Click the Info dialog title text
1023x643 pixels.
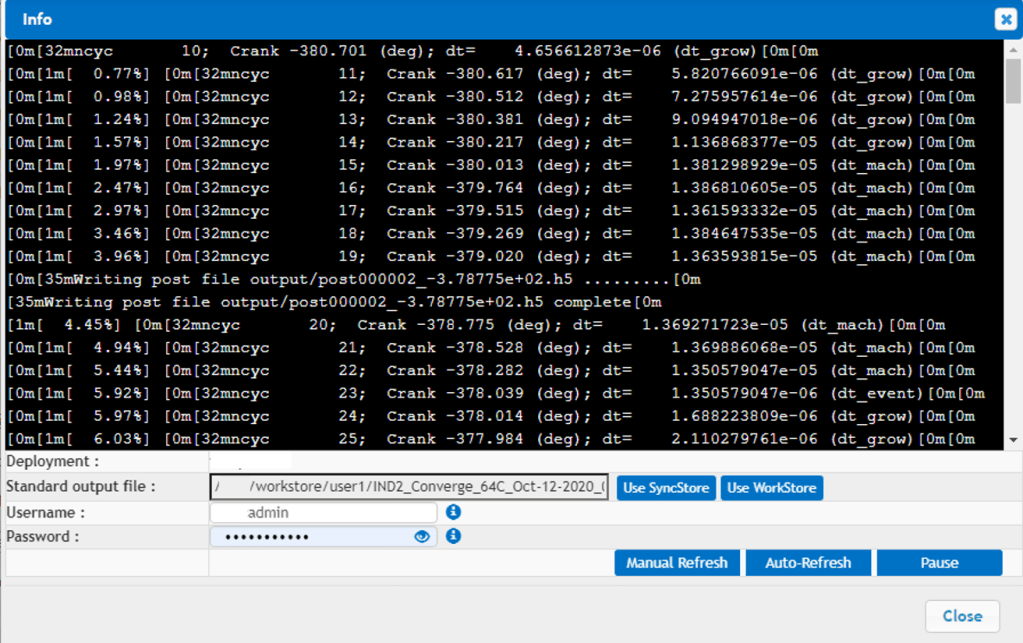click(37, 19)
